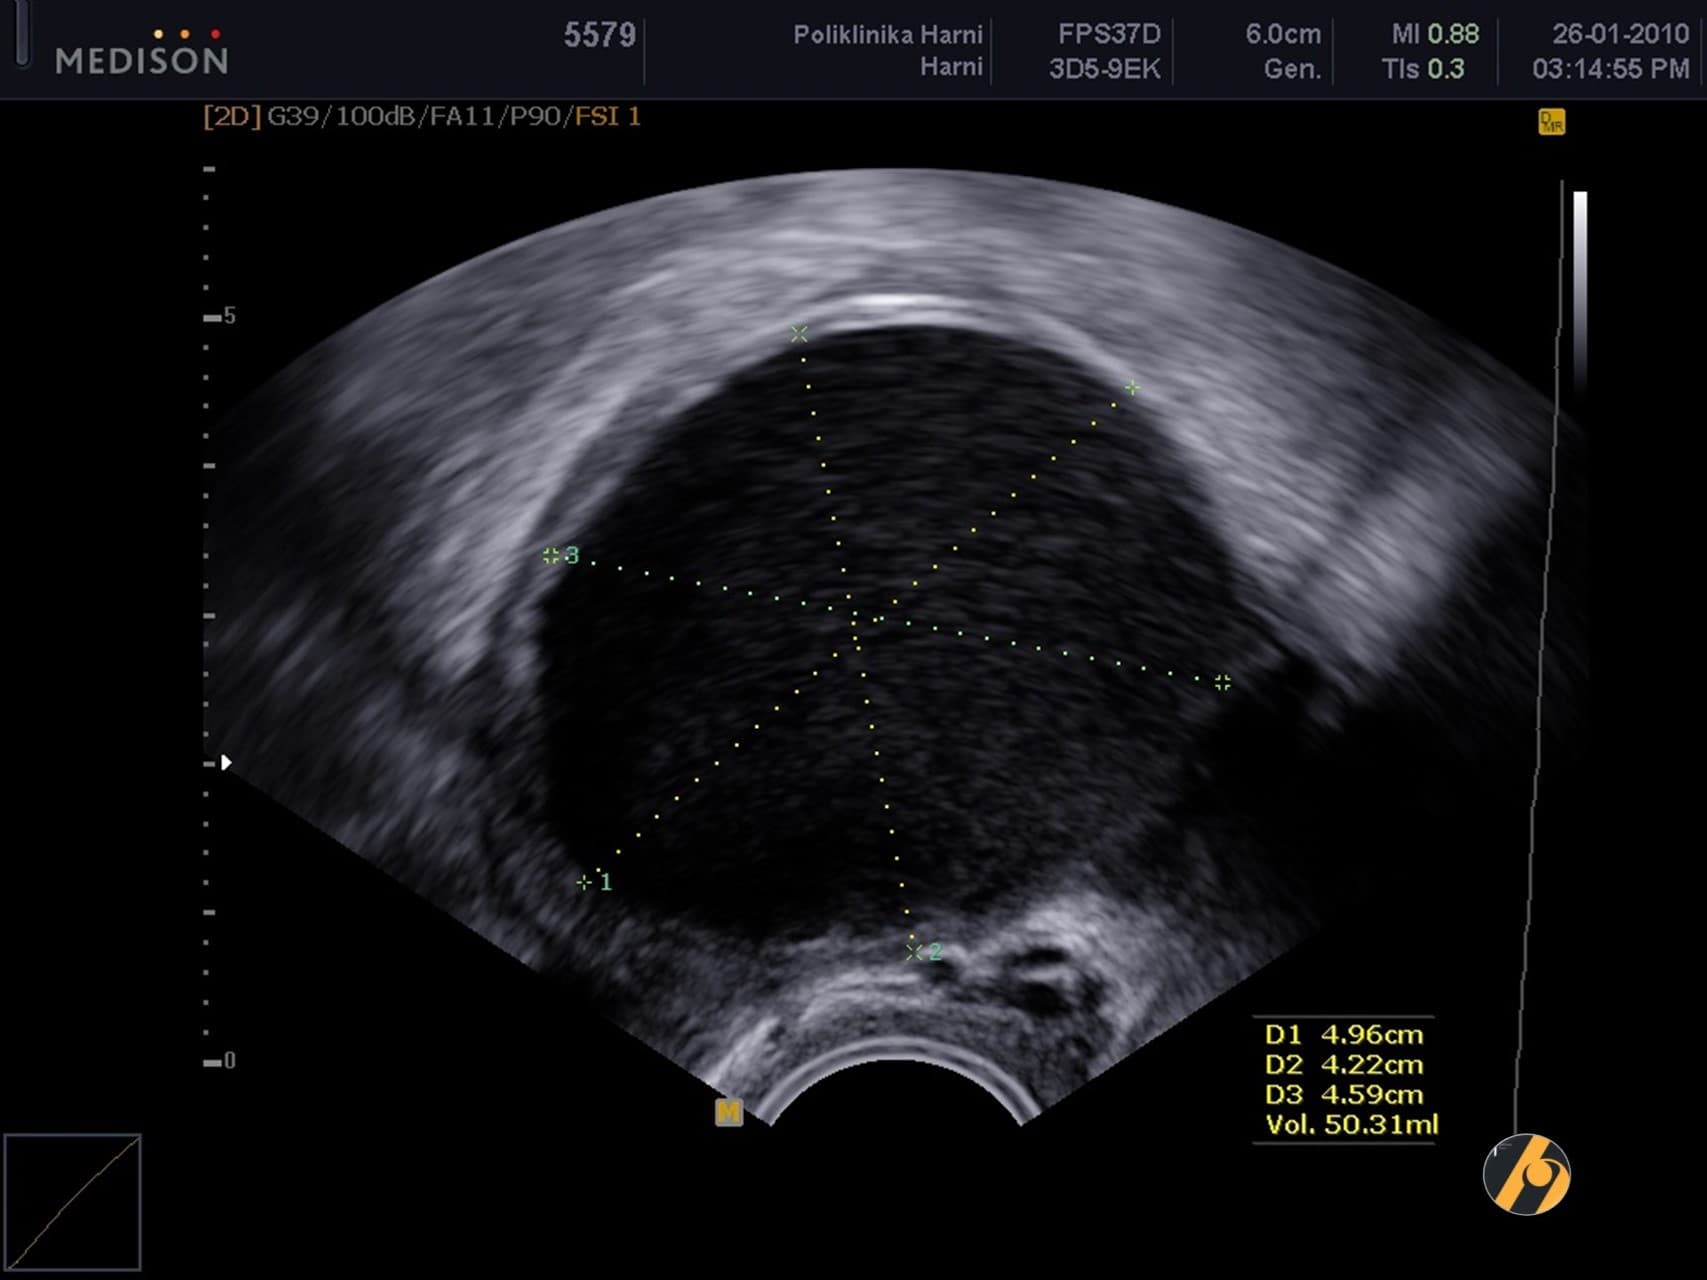Click the gamma curve box at bottom left

(72, 1202)
